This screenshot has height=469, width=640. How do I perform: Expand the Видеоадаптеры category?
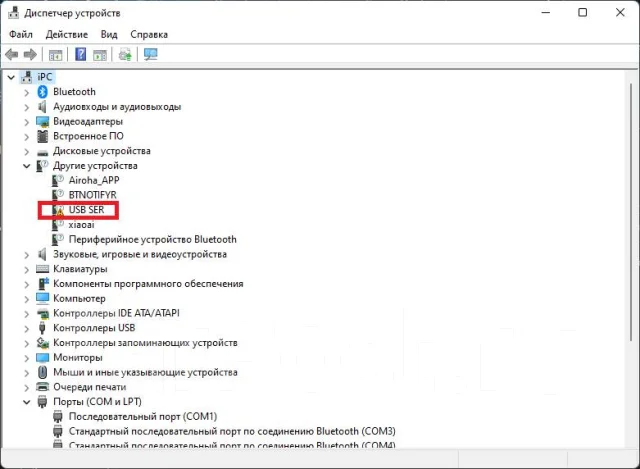point(27,122)
